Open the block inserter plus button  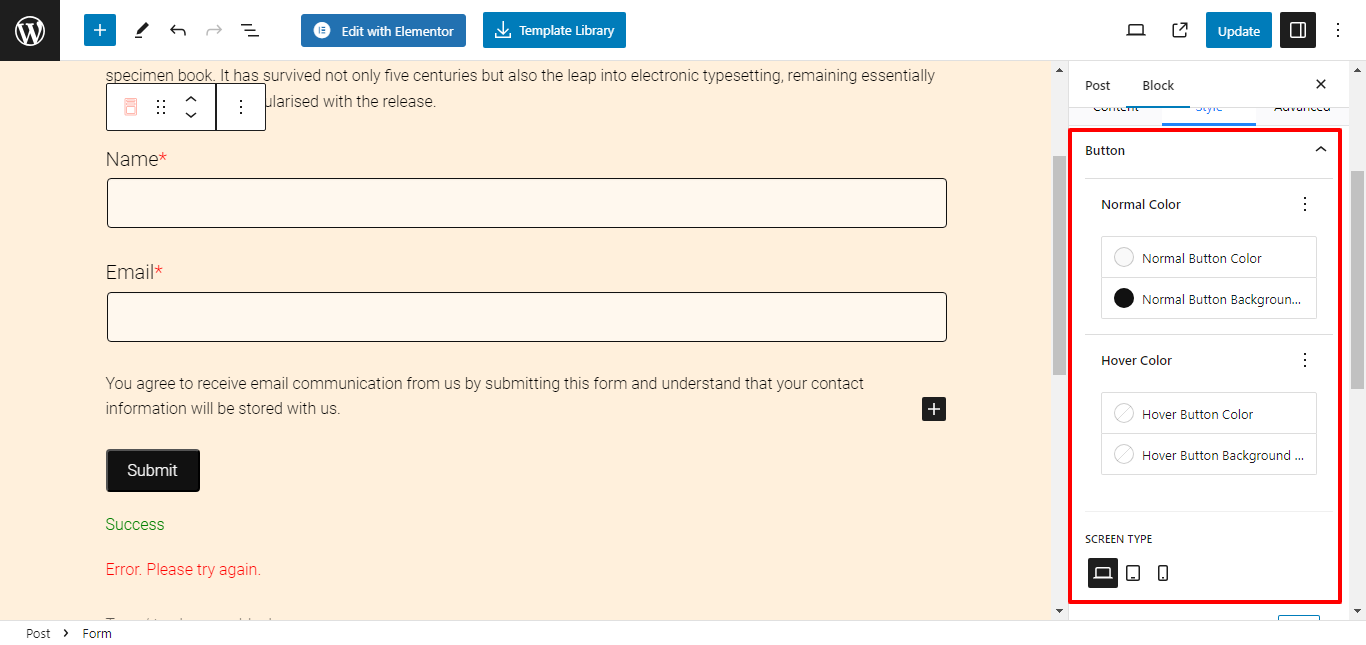coord(100,30)
